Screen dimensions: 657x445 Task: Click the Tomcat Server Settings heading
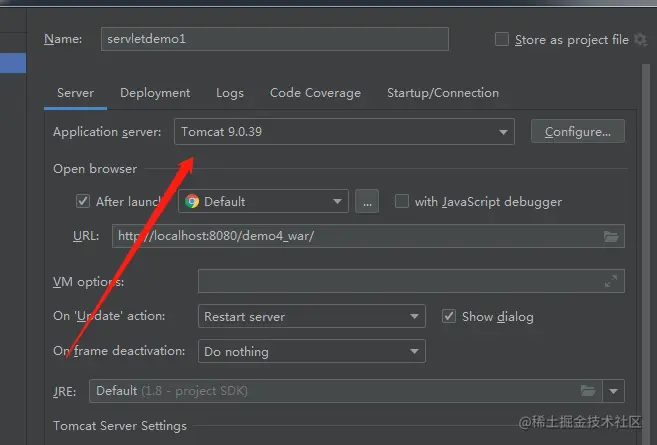[x=120, y=426]
